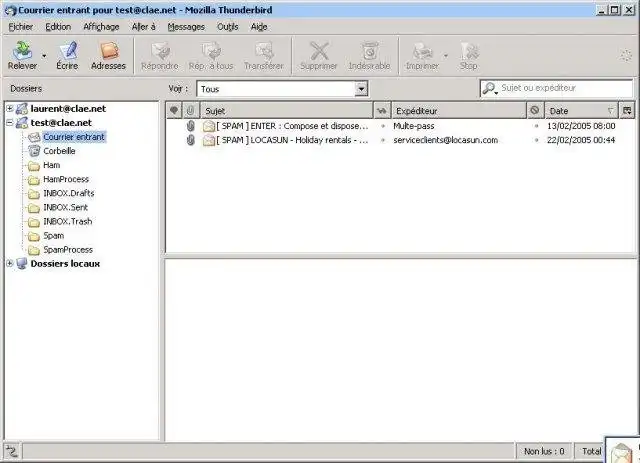The image size is (640, 463).
Task: Click the Relever get mail button
Action: point(22,55)
